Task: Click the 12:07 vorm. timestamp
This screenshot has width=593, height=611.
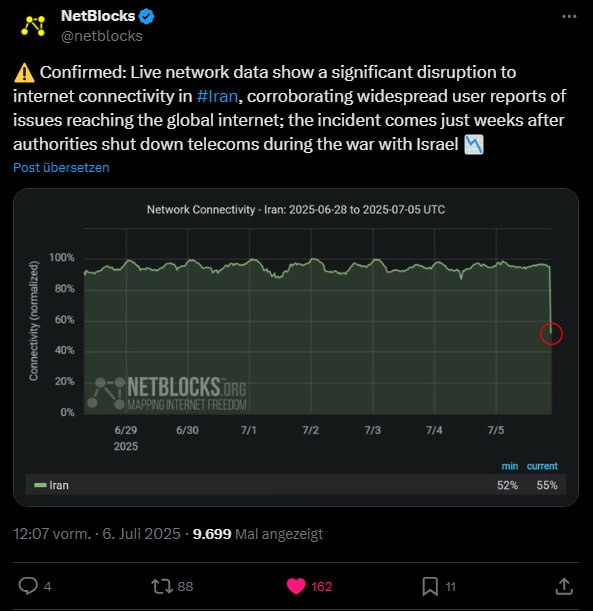Action: pos(52,533)
